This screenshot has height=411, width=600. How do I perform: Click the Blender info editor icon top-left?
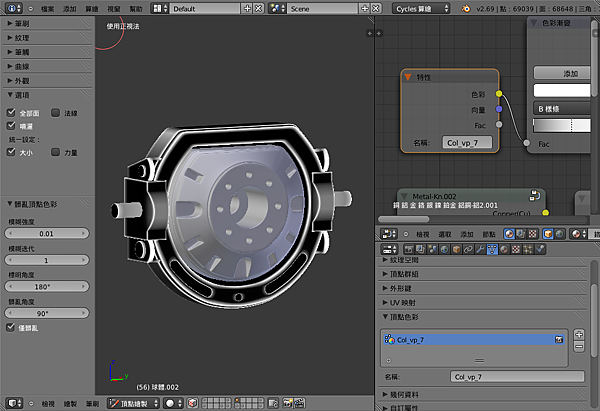pyautogui.click(x=12, y=7)
